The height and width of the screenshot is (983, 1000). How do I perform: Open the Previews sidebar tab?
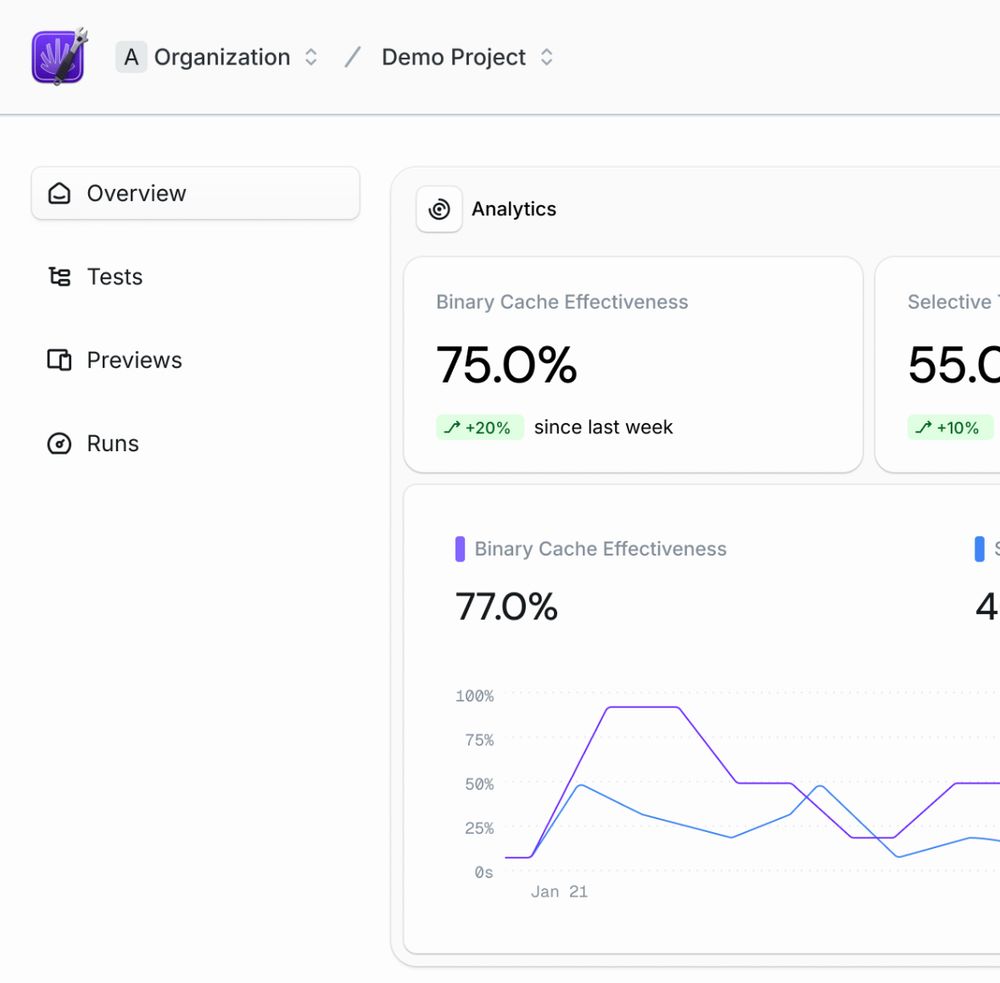tap(195, 360)
